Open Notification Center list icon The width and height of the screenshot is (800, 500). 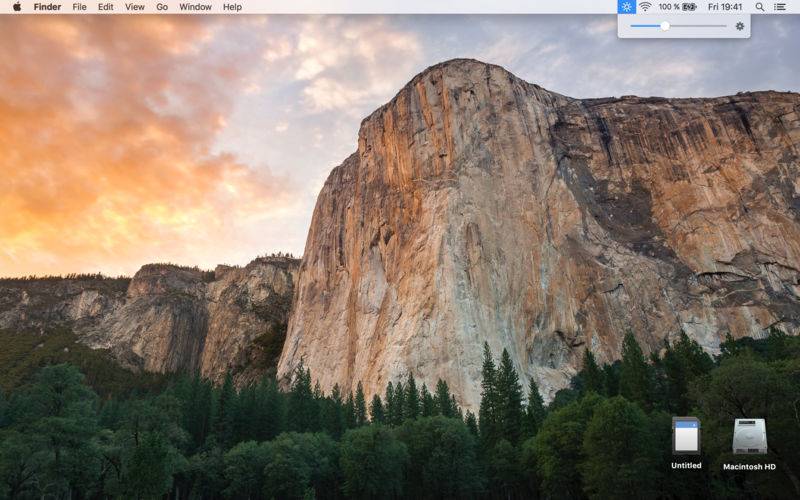(x=780, y=7)
